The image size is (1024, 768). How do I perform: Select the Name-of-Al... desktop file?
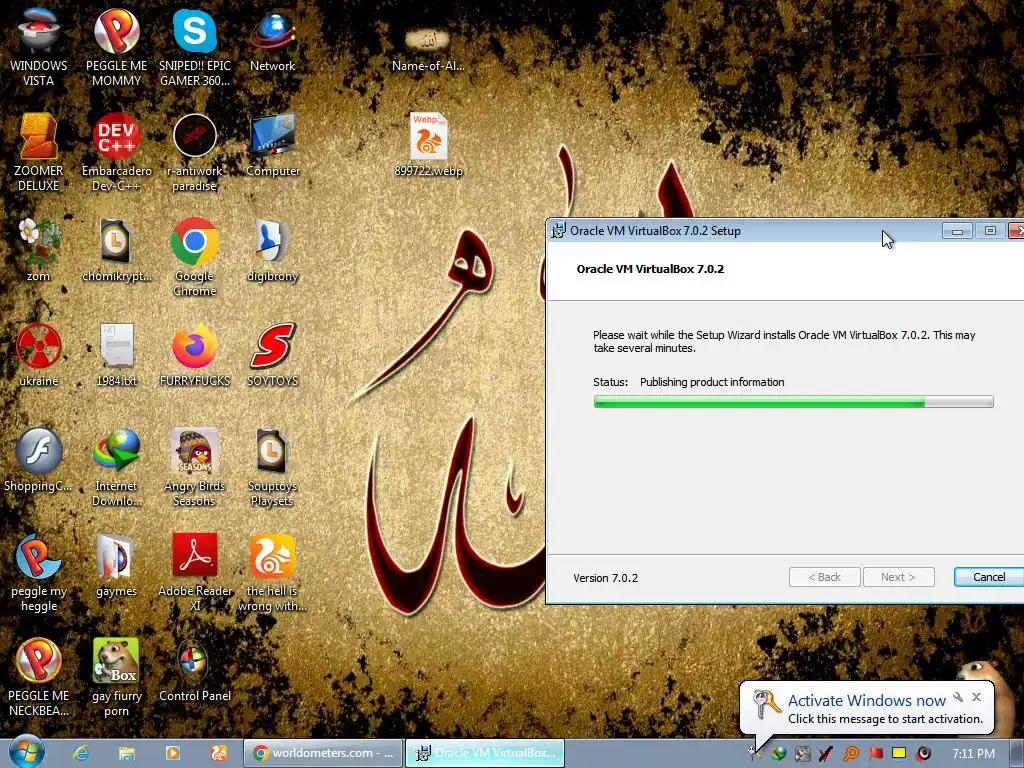(428, 49)
